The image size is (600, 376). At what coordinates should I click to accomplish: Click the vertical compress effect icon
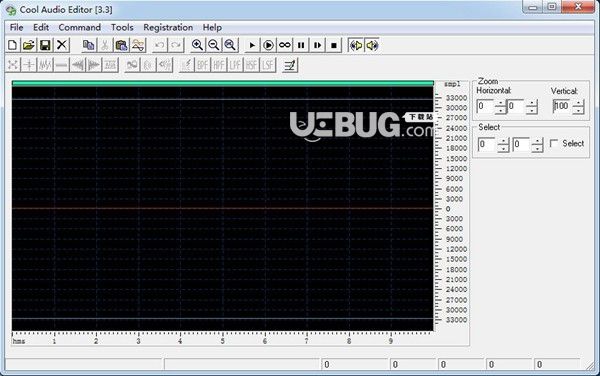(x=29, y=65)
